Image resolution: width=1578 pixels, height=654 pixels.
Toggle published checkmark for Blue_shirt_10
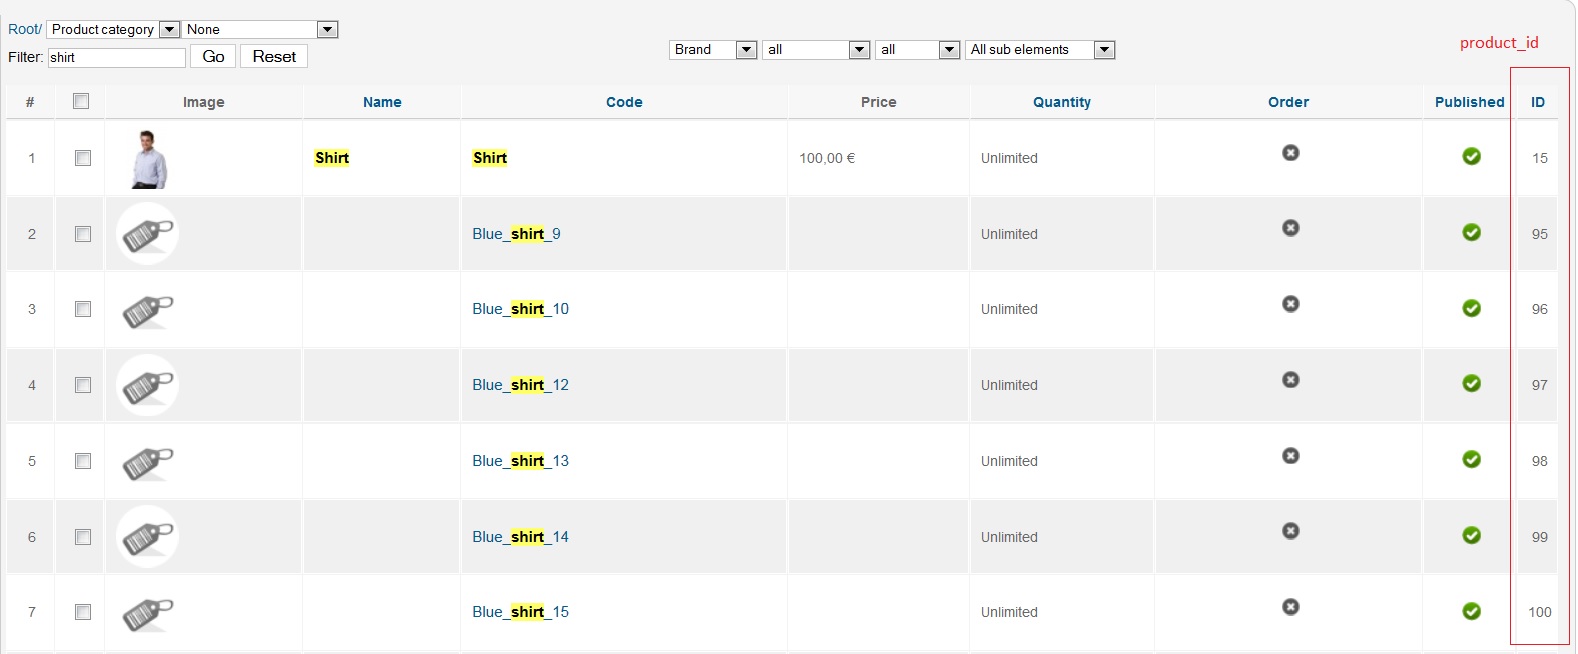pyautogui.click(x=1472, y=308)
